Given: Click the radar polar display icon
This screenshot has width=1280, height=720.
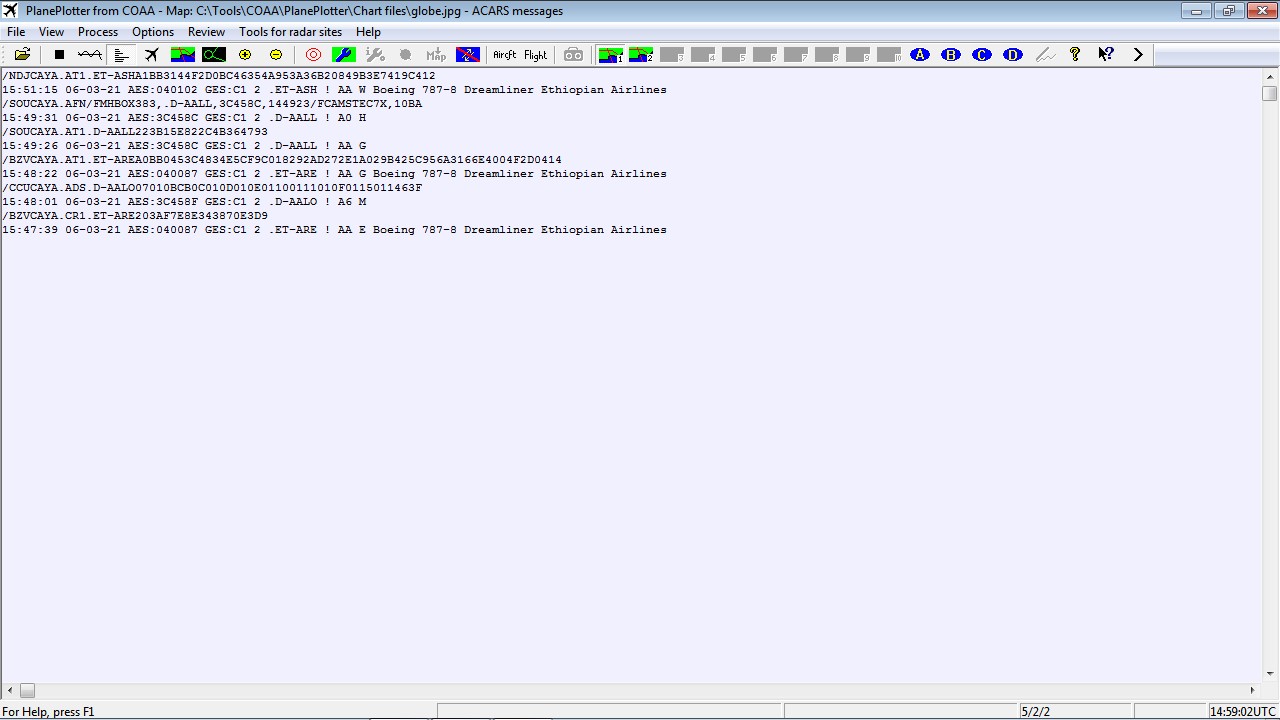Looking at the screenshot, I should (x=214, y=54).
